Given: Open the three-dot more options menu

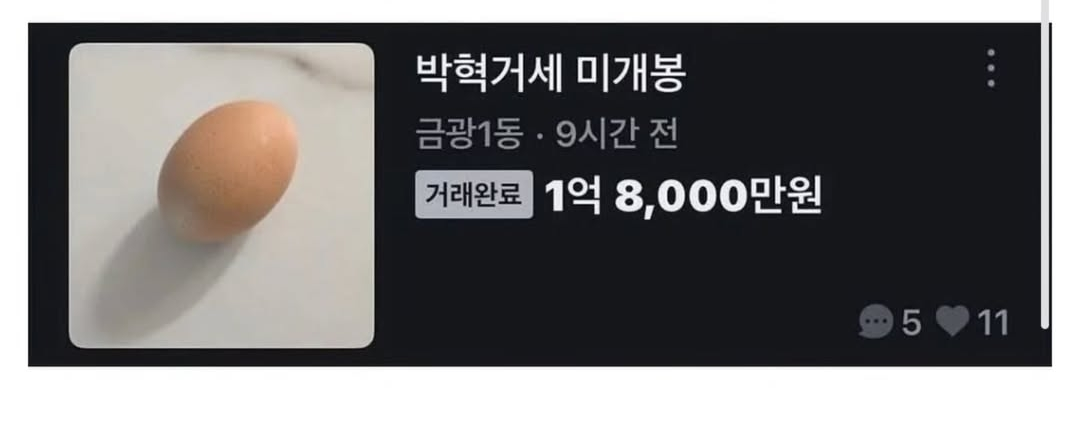Looking at the screenshot, I should coord(990,68).
